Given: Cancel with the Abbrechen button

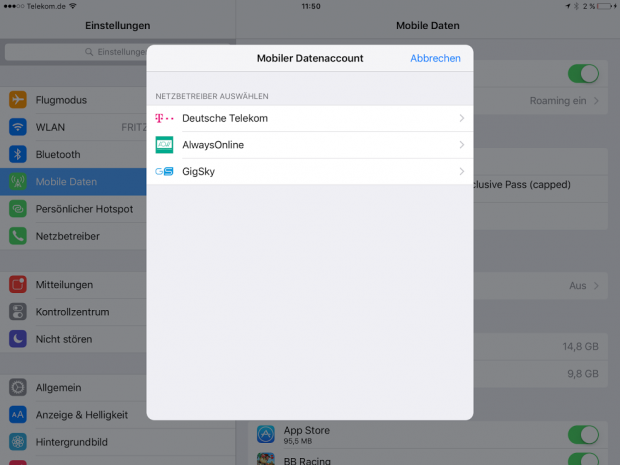Looking at the screenshot, I should [435, 58].
